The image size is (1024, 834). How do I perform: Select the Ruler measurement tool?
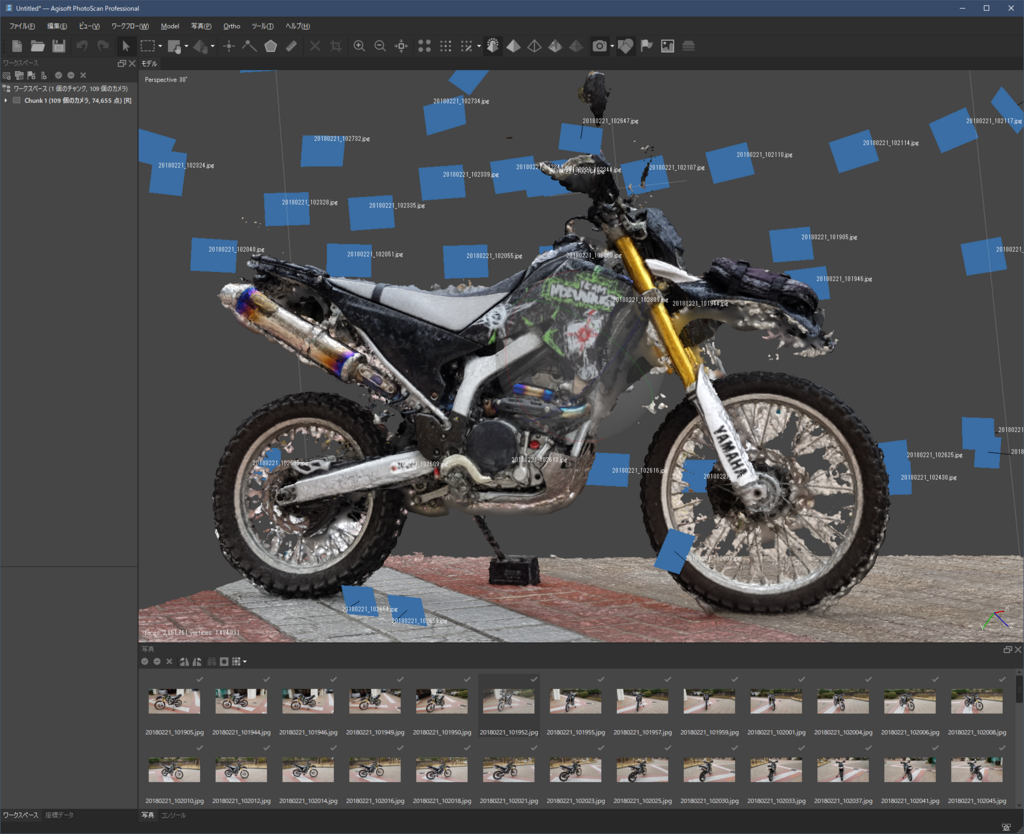pyautogui.click(x=291, y=46)
